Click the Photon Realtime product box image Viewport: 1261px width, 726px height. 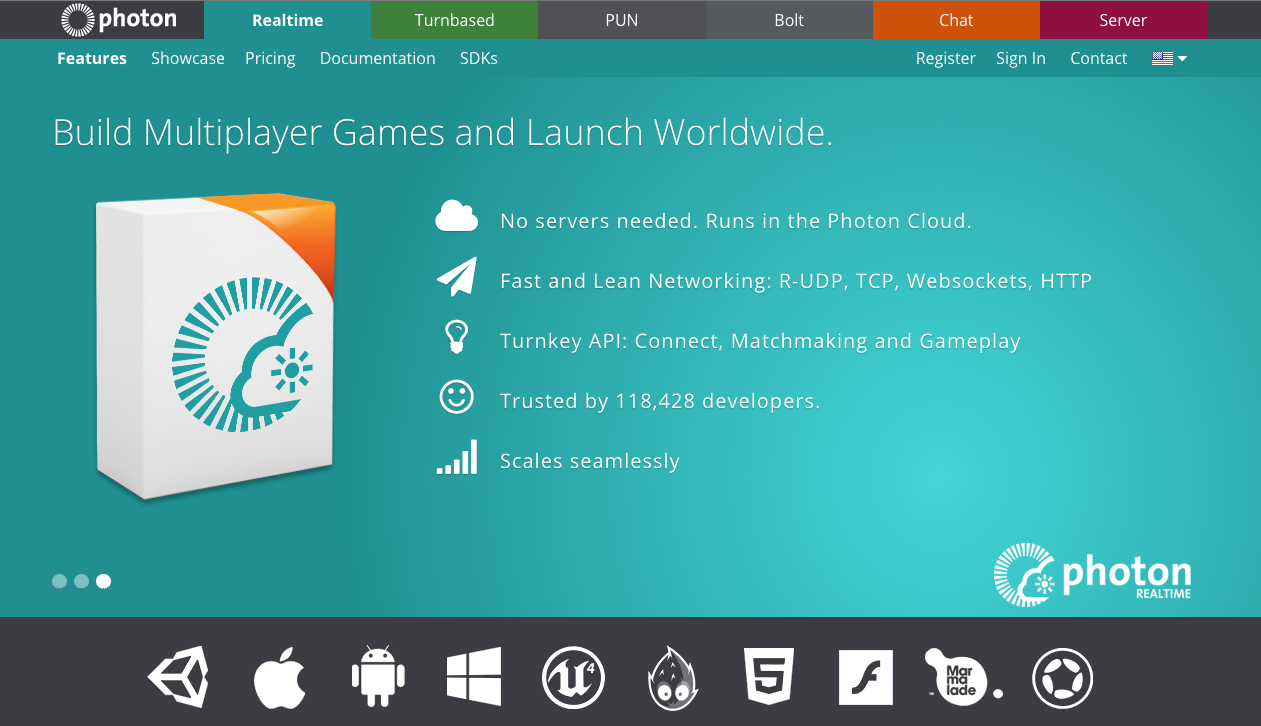pos(216,346)
